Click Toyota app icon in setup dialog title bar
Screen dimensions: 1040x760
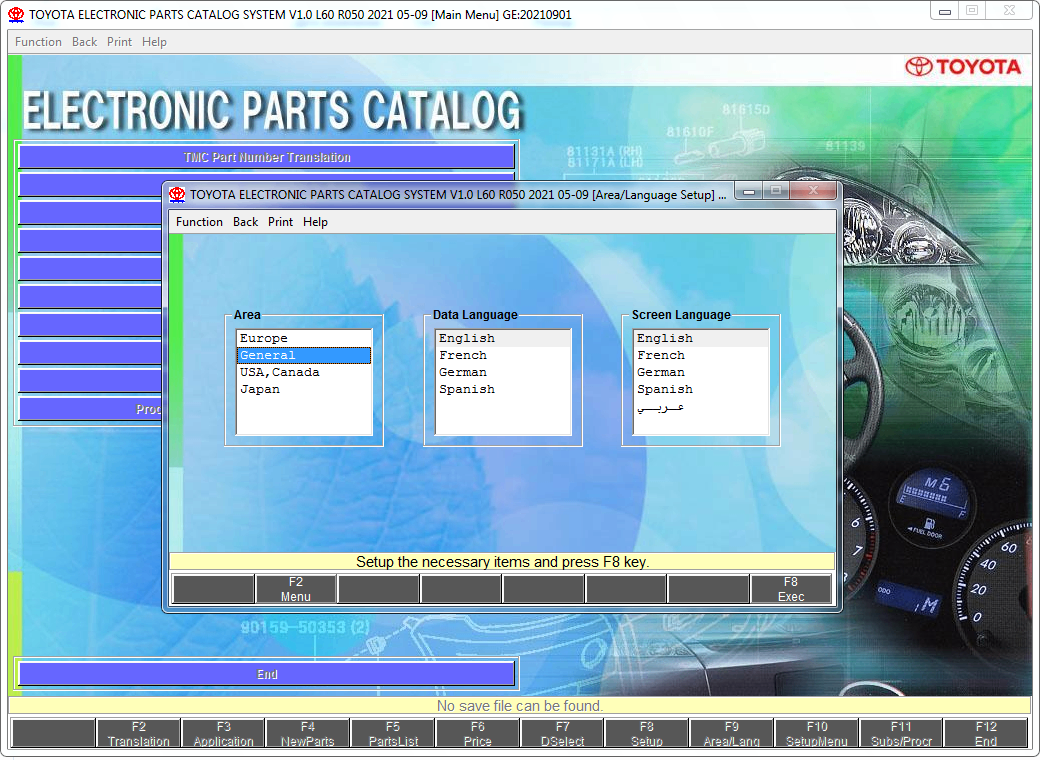(x=177, y=194)
